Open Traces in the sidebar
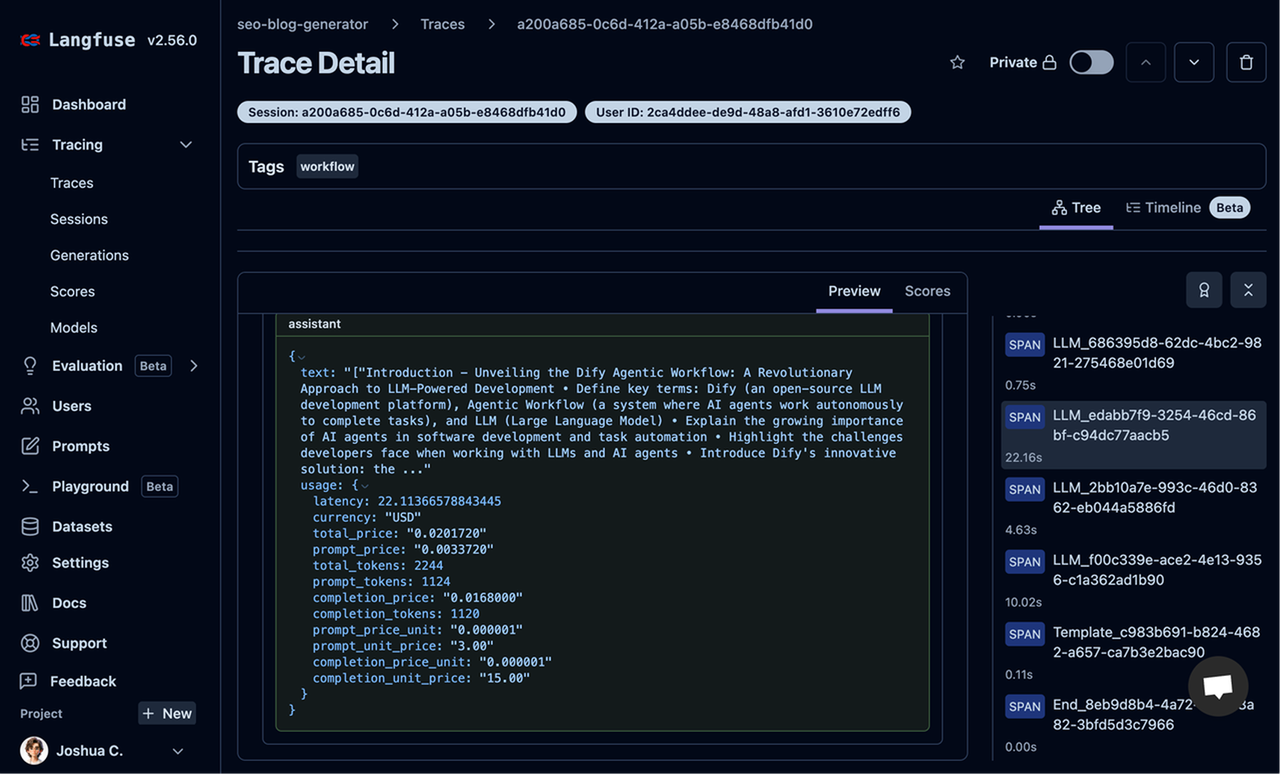This screenshot has width=1280, height=774. (72, 183)
